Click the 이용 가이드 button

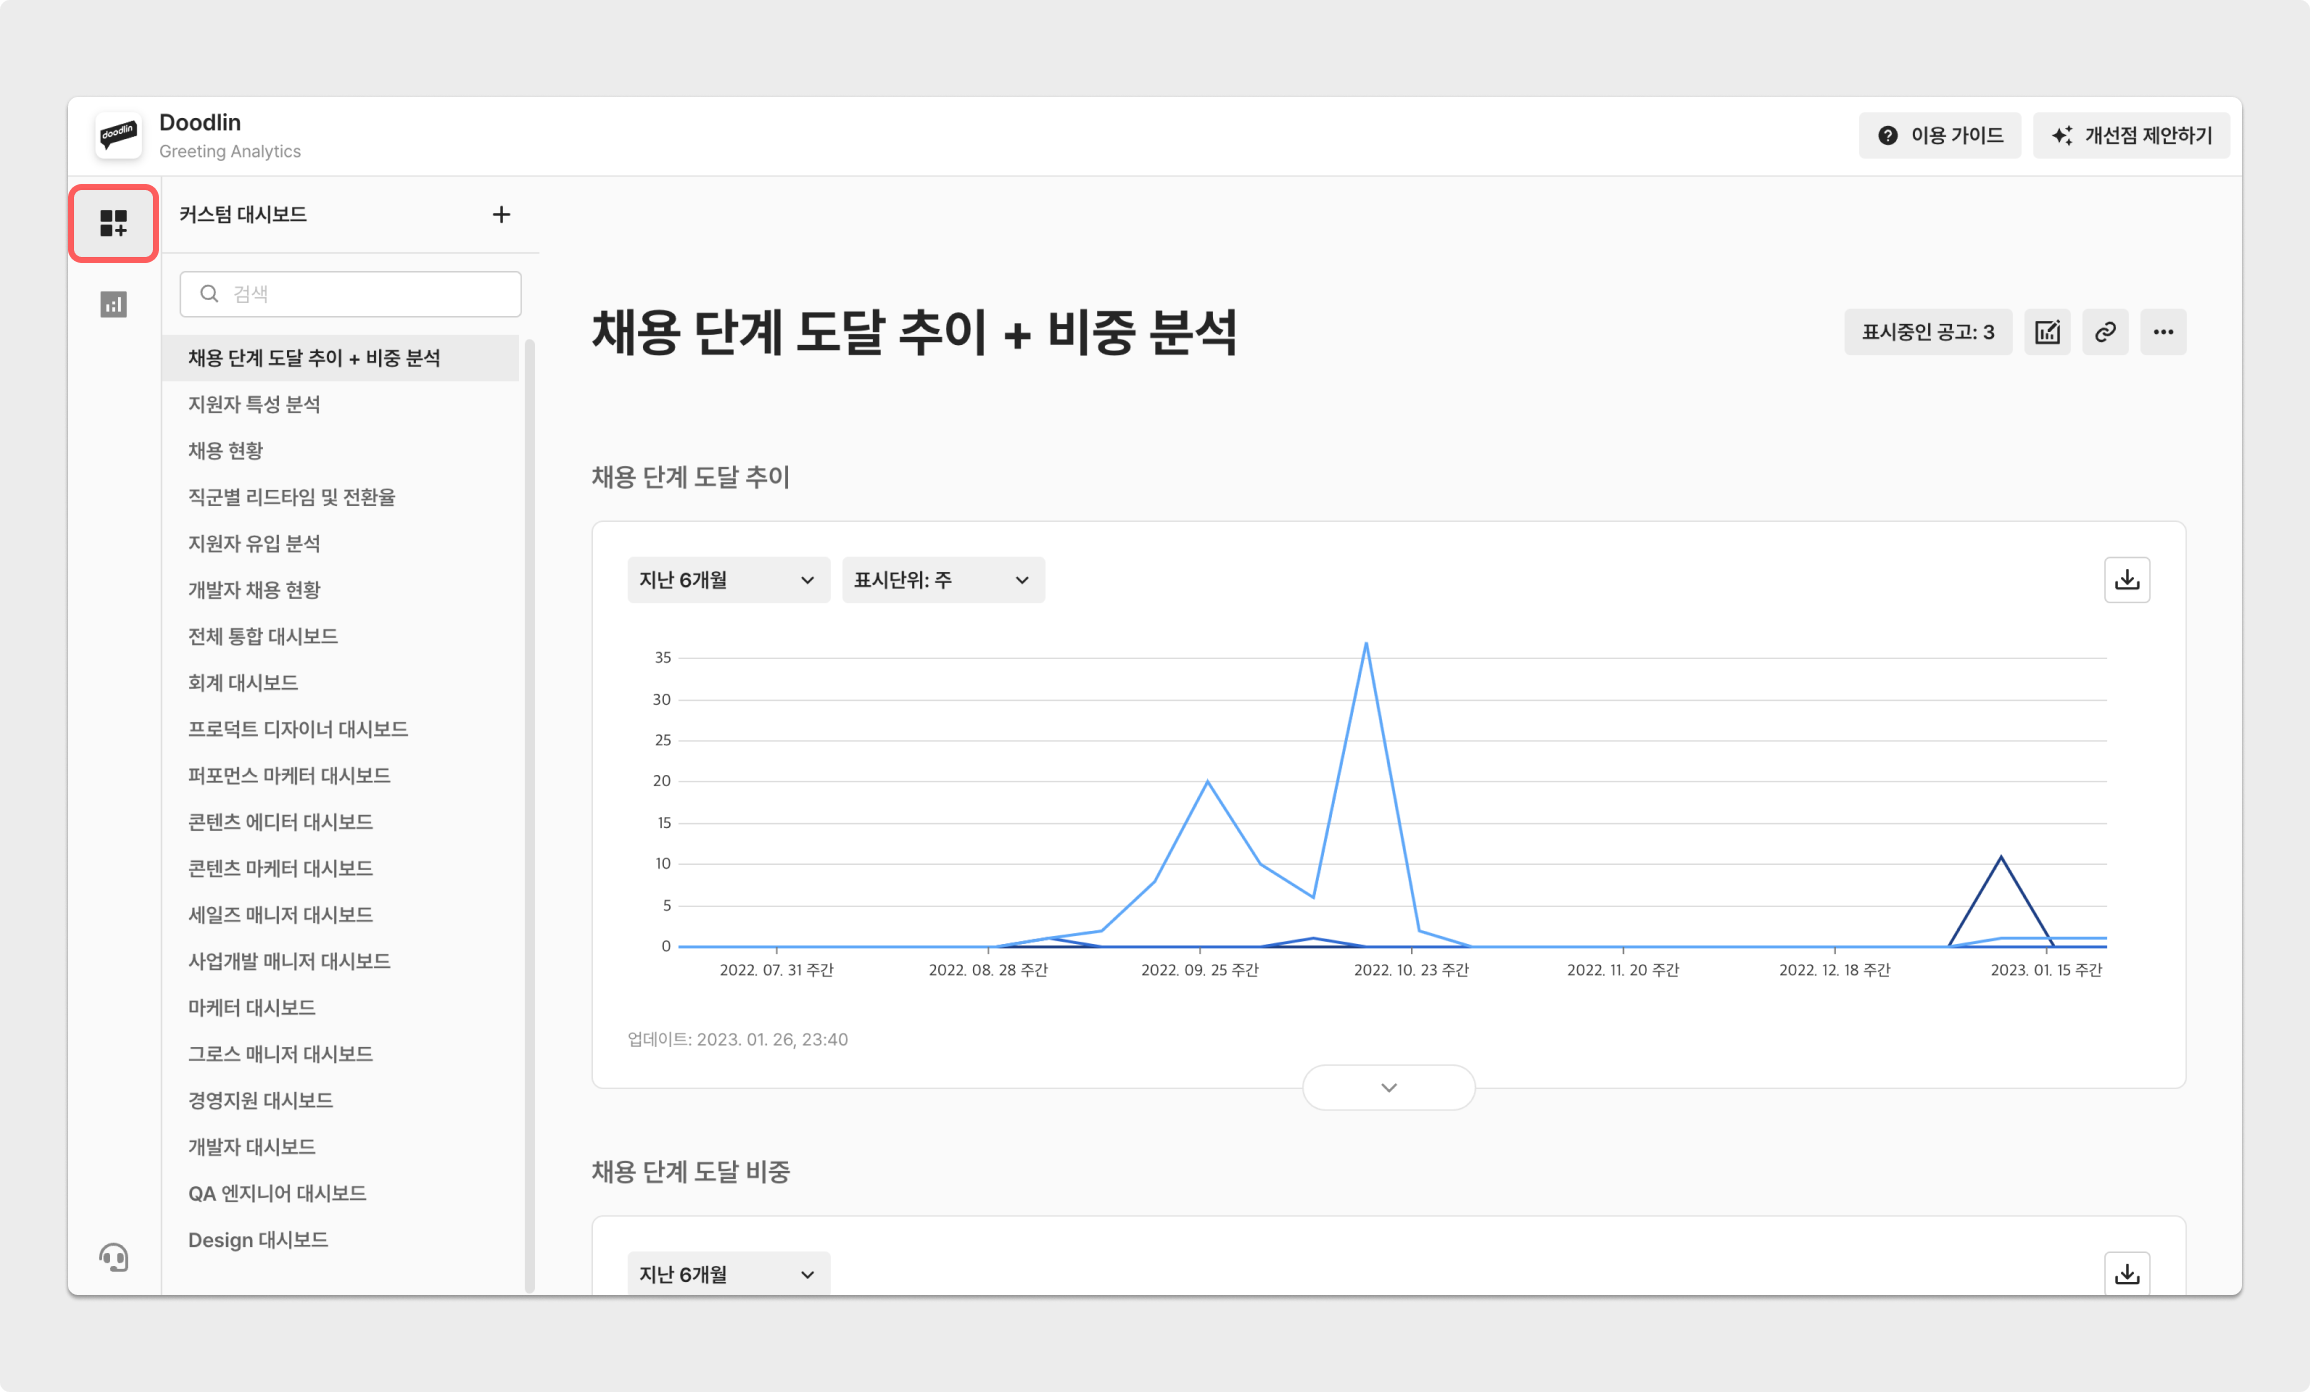[1940, 136]
